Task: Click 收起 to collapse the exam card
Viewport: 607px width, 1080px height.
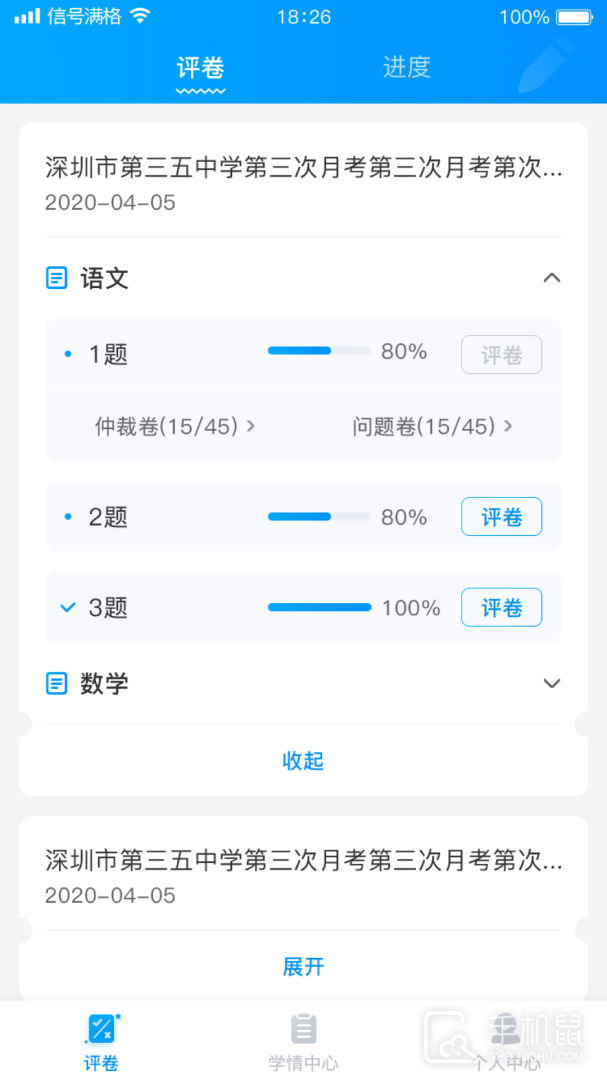Action: pos(303,761)
